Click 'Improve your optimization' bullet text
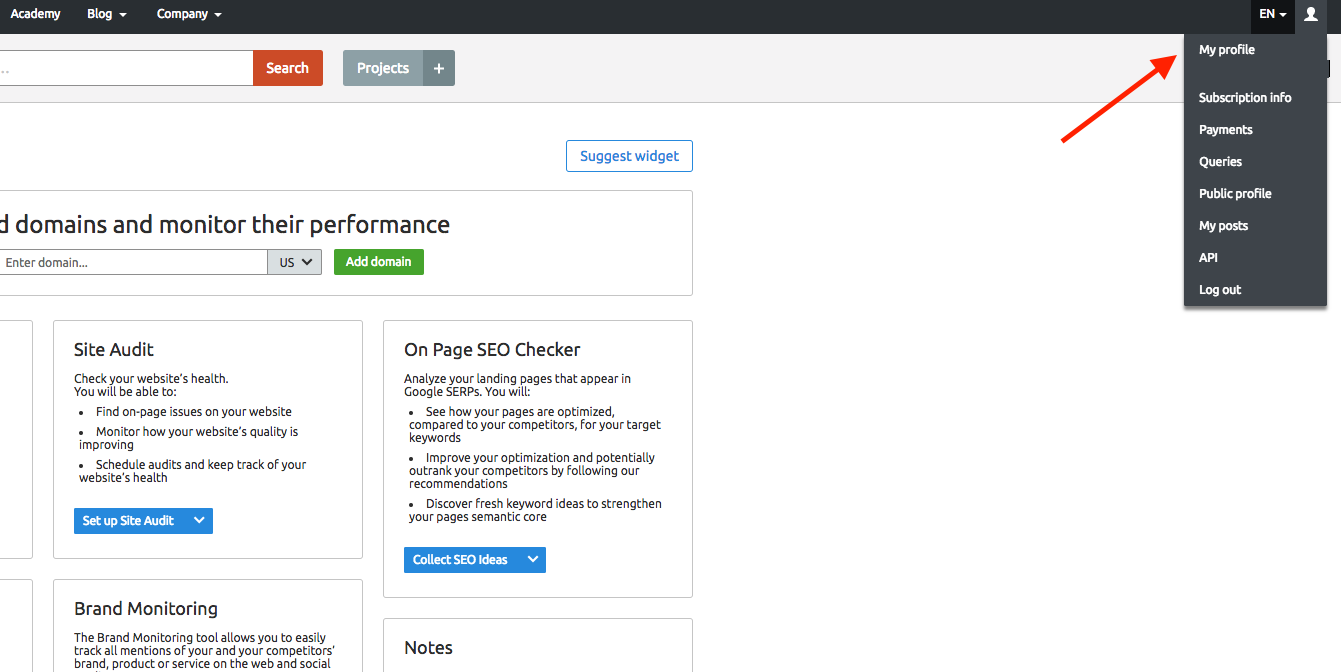Image resolution: width=1341 pixels, height=672 pixels. (532, 471)
